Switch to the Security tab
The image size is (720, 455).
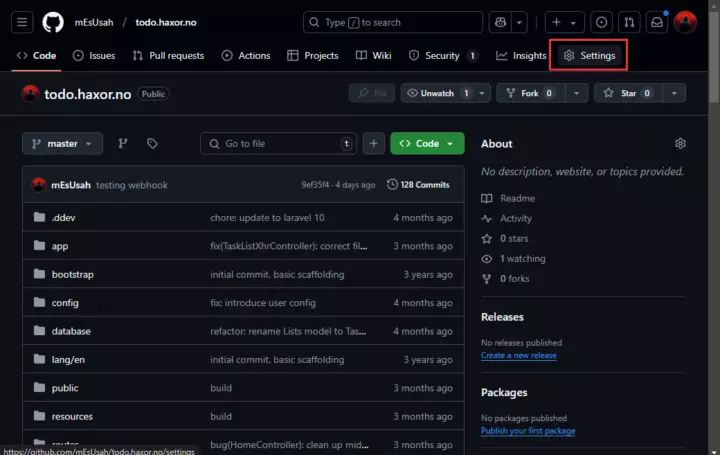tap(443, 56)
